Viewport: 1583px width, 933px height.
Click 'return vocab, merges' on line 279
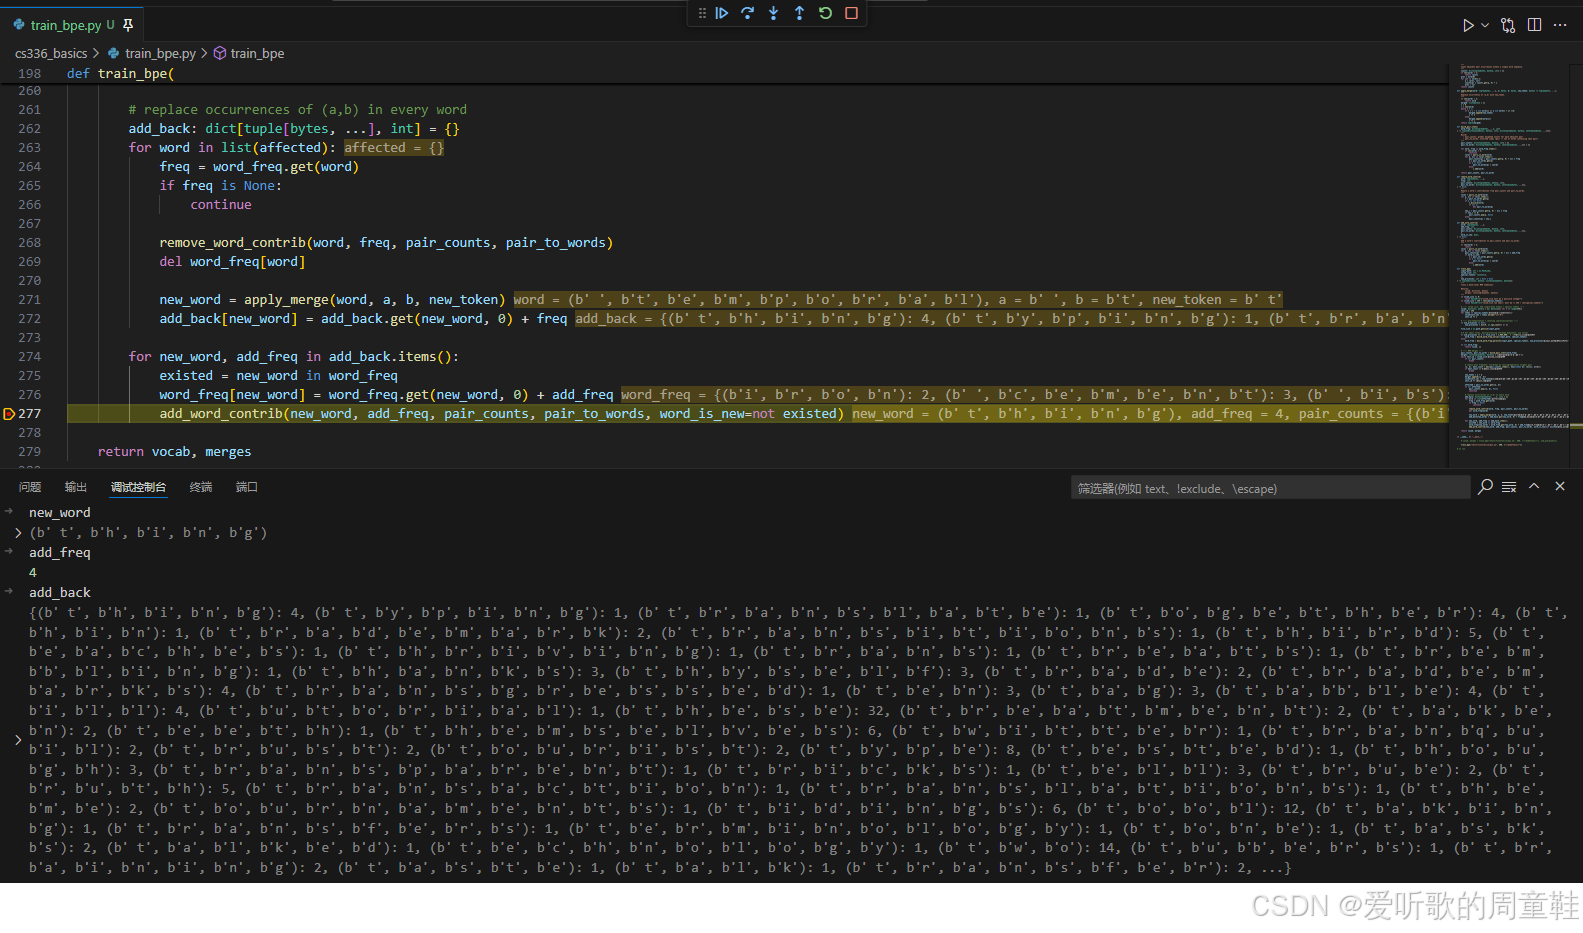[174, 452]
